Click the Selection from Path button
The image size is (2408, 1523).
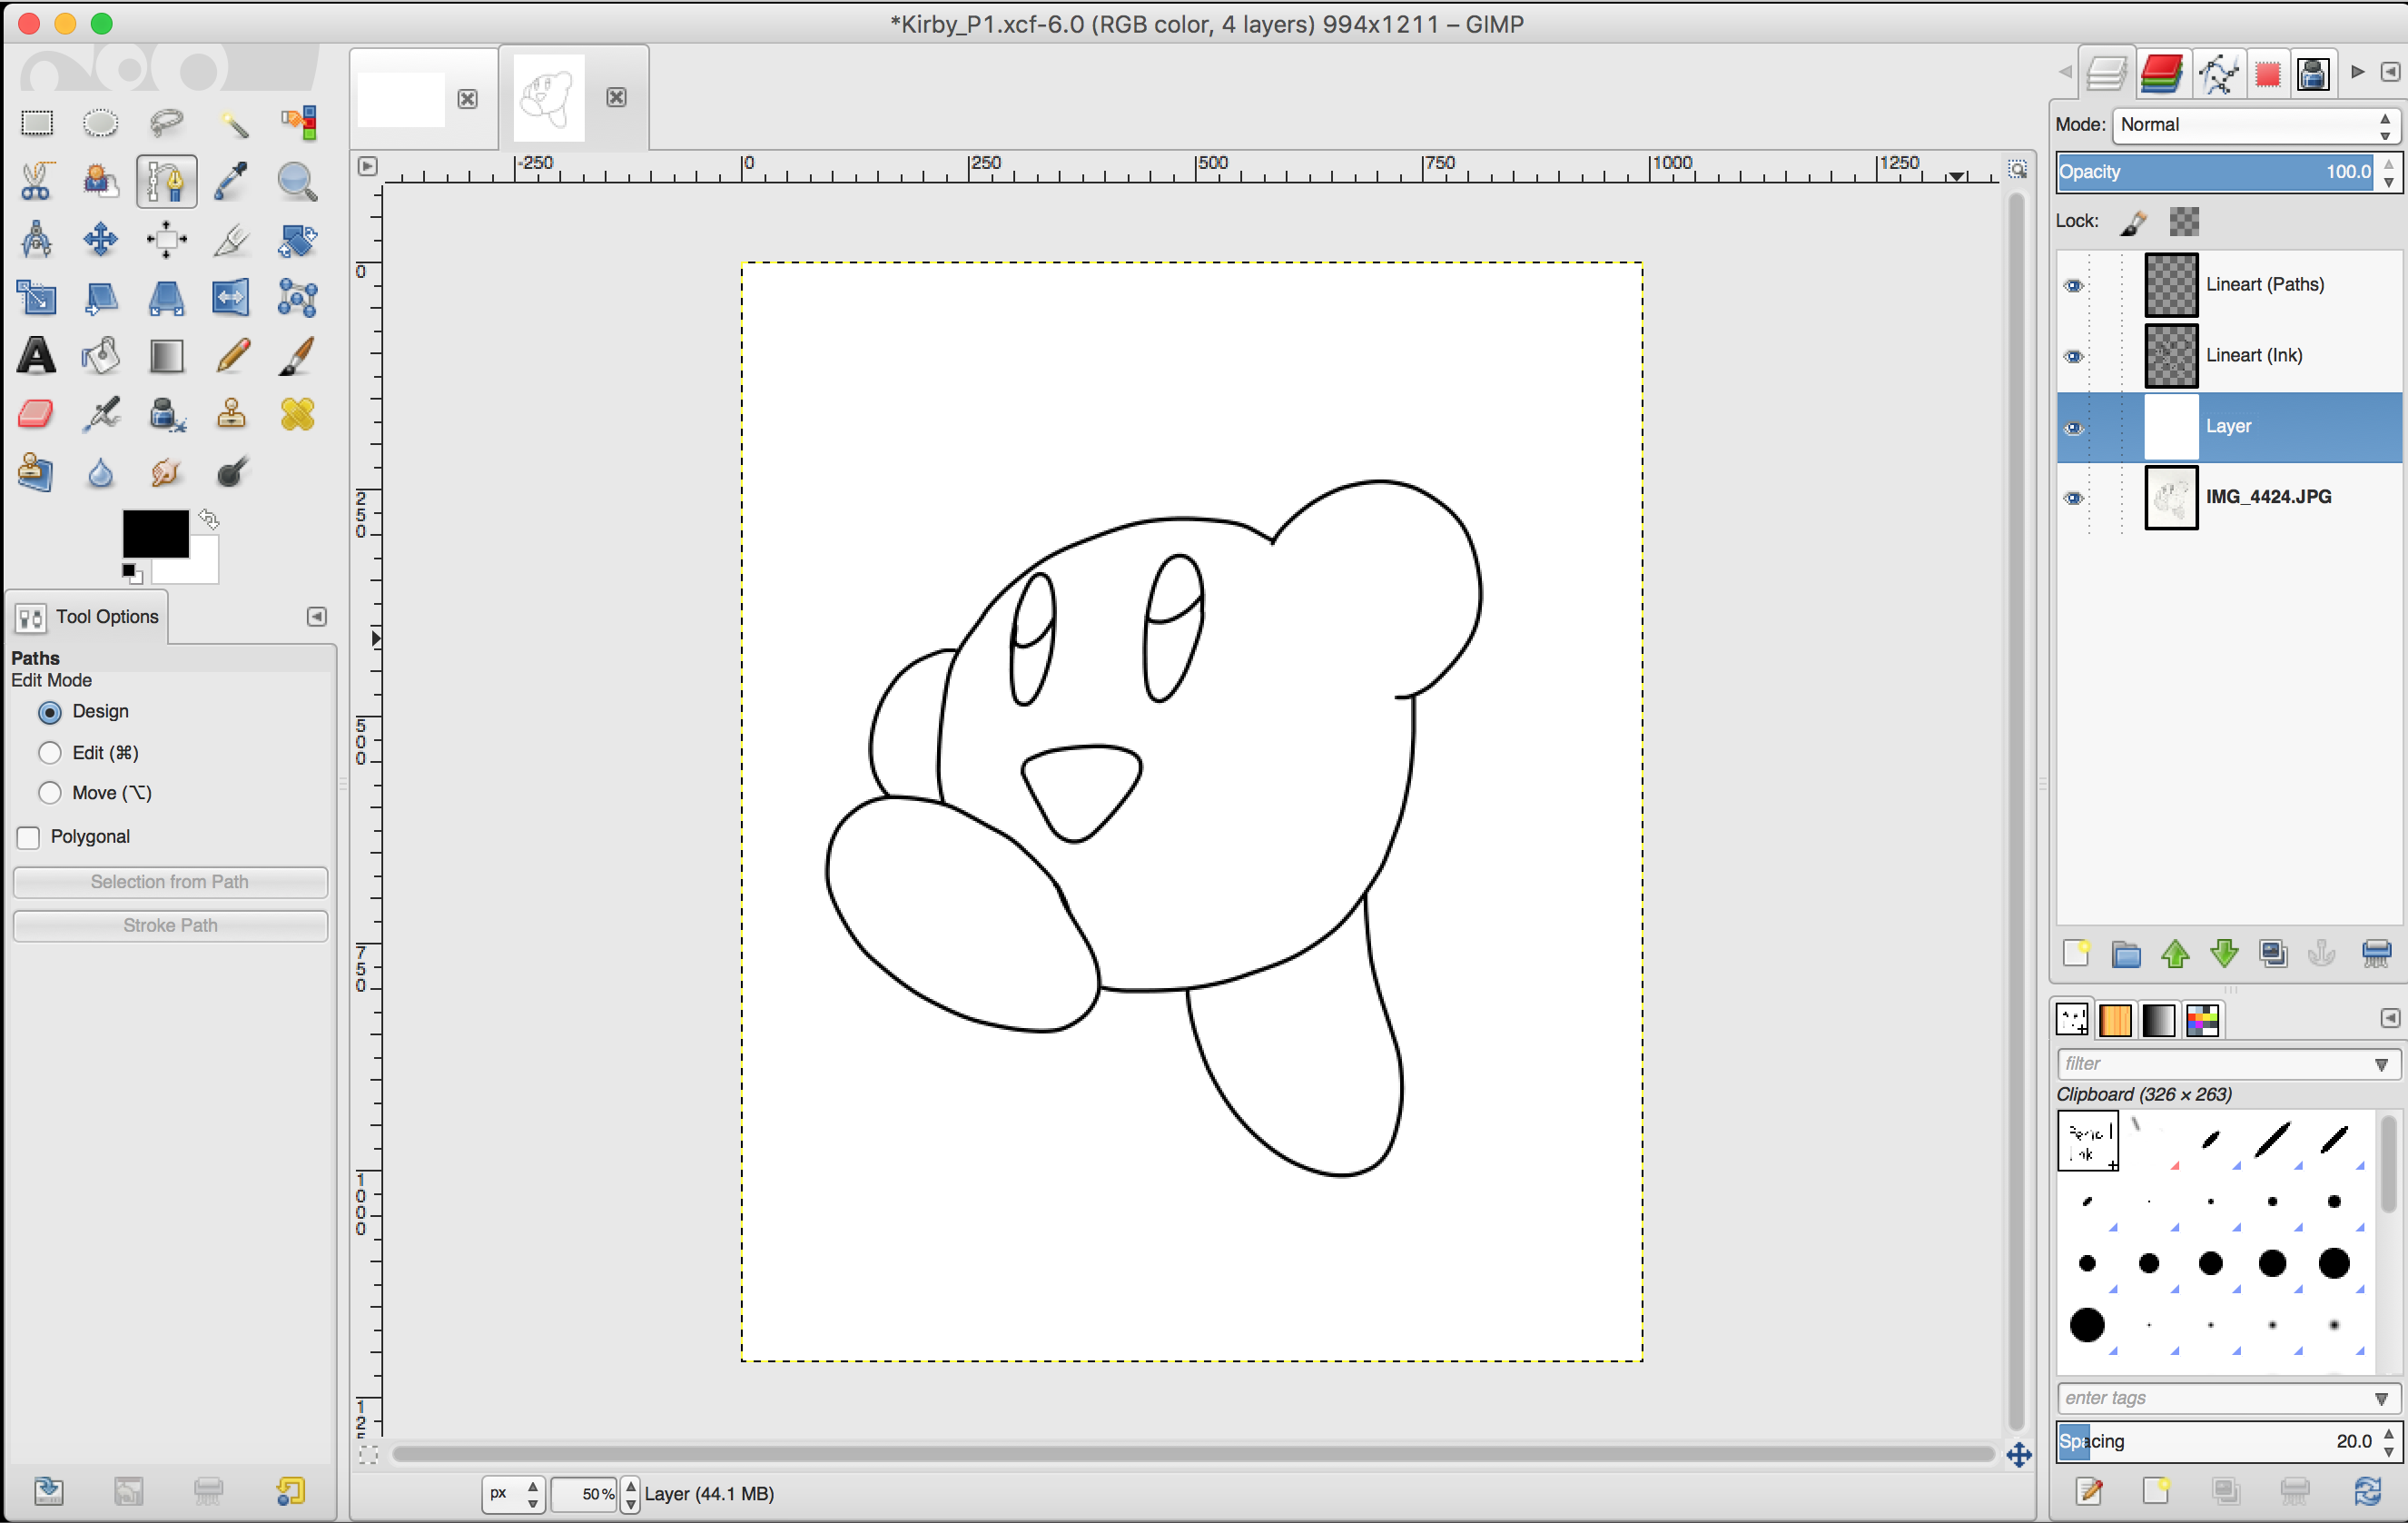pos(170,882)
